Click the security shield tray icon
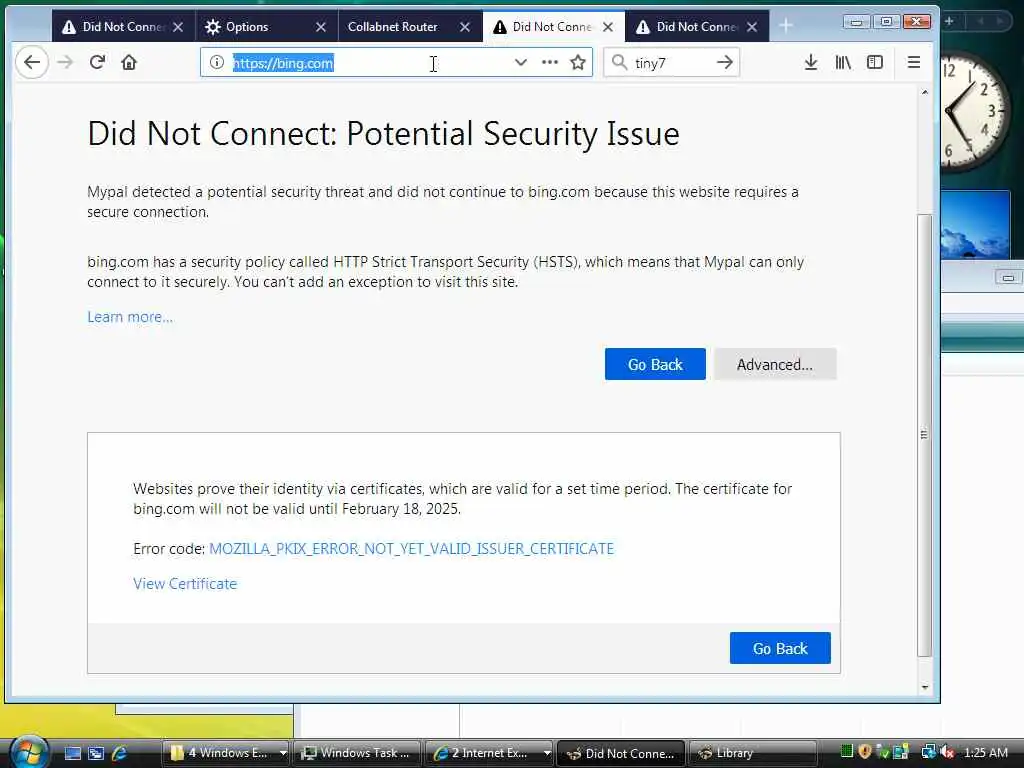 pyautogui.click(x=865, y=752)
